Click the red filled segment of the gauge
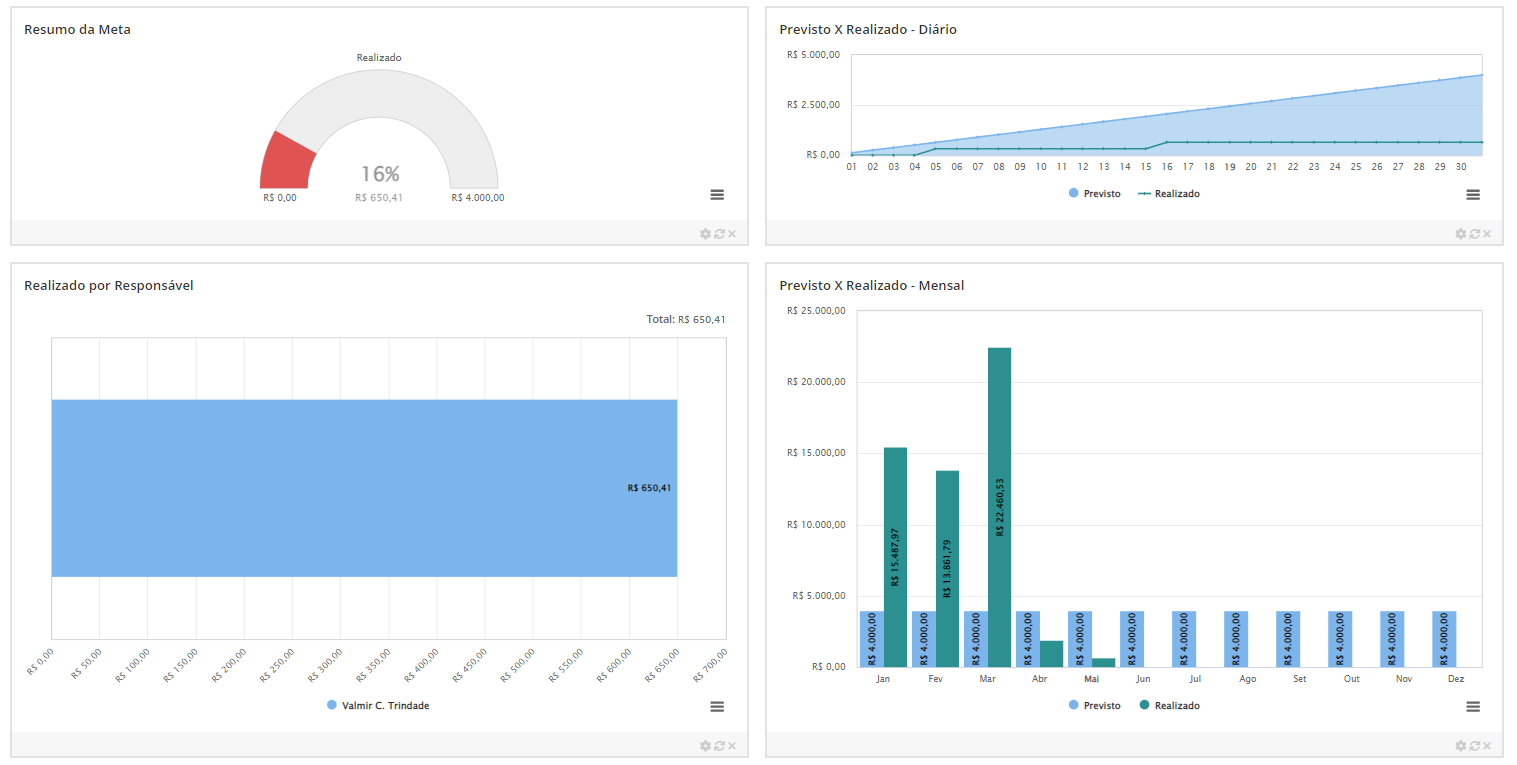Screen dimensions: 1517x765 coord(285,163)
